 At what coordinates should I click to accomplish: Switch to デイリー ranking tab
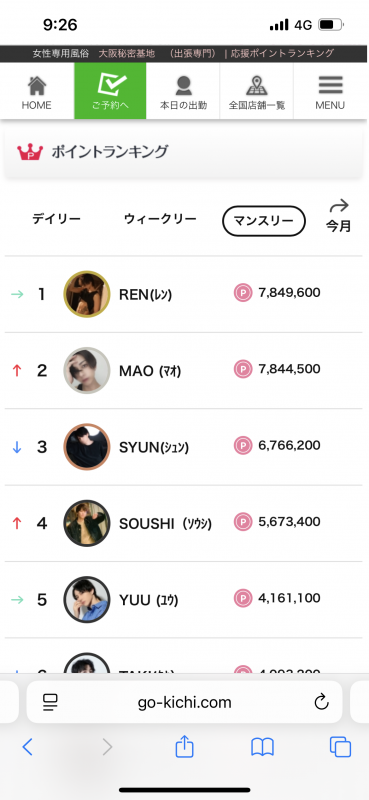[56, 219]
